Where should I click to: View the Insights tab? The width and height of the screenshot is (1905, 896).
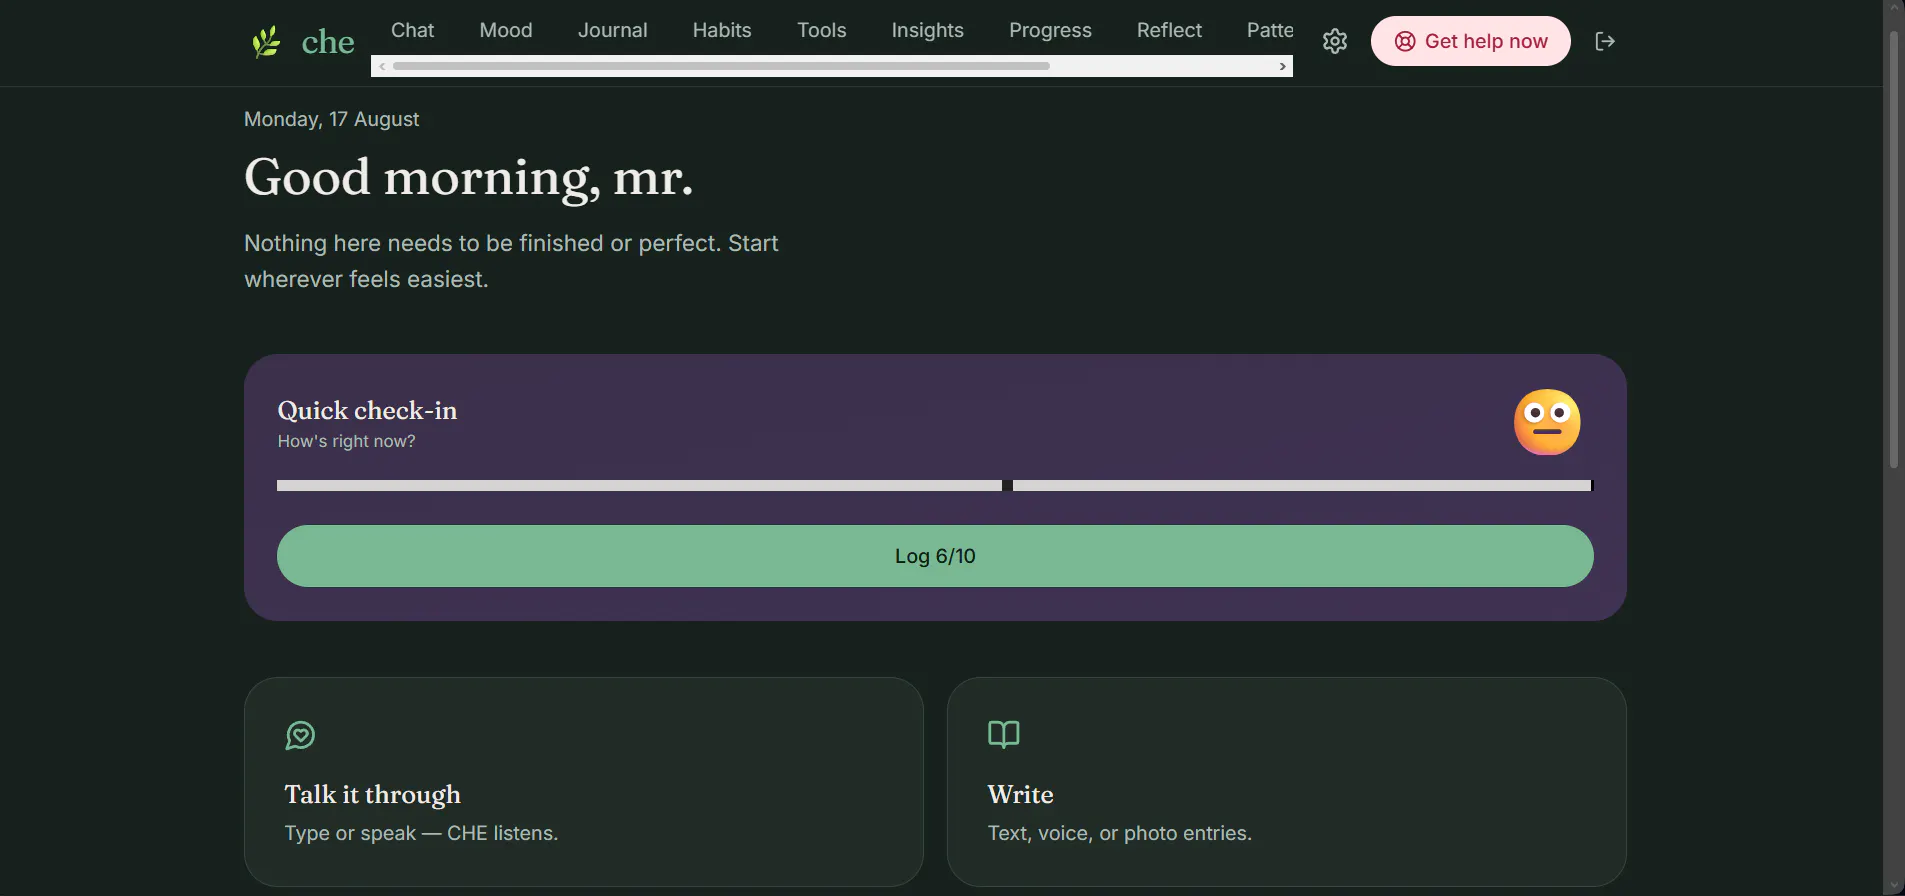928,30
